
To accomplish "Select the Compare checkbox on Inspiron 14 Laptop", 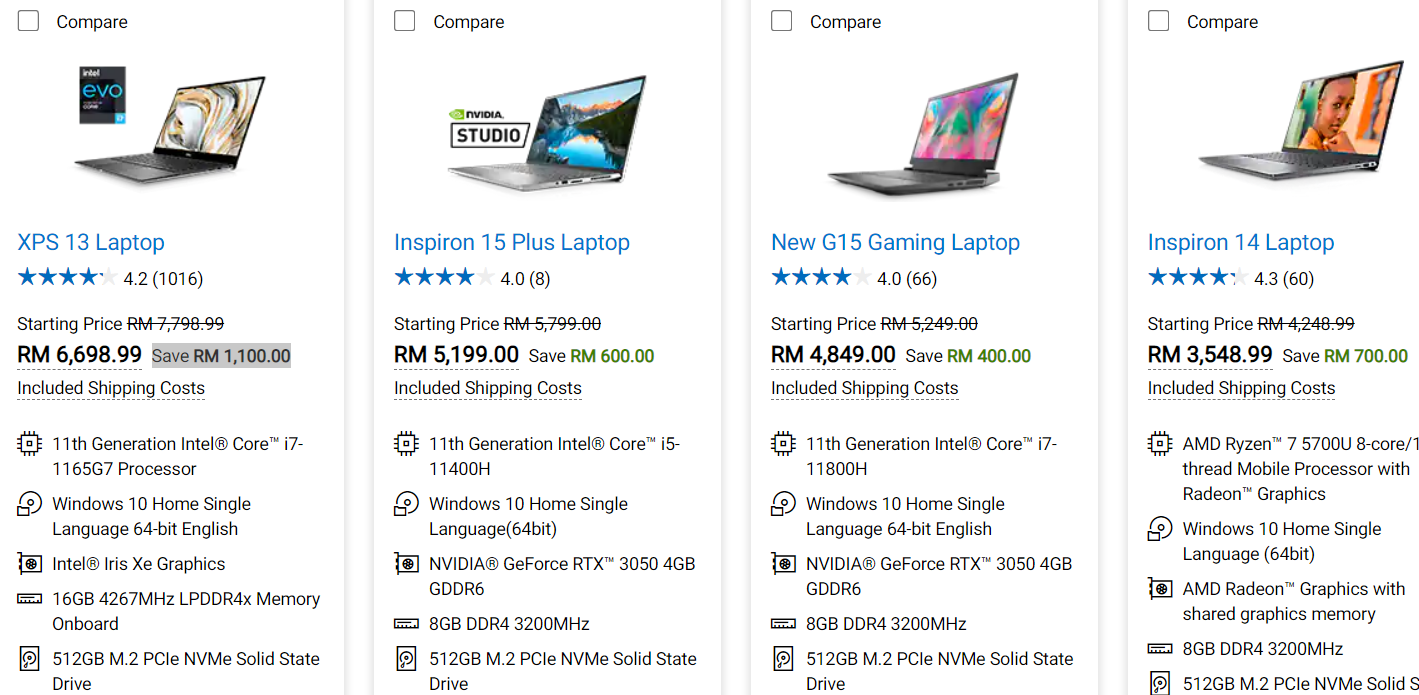I will coord(1158,20).
